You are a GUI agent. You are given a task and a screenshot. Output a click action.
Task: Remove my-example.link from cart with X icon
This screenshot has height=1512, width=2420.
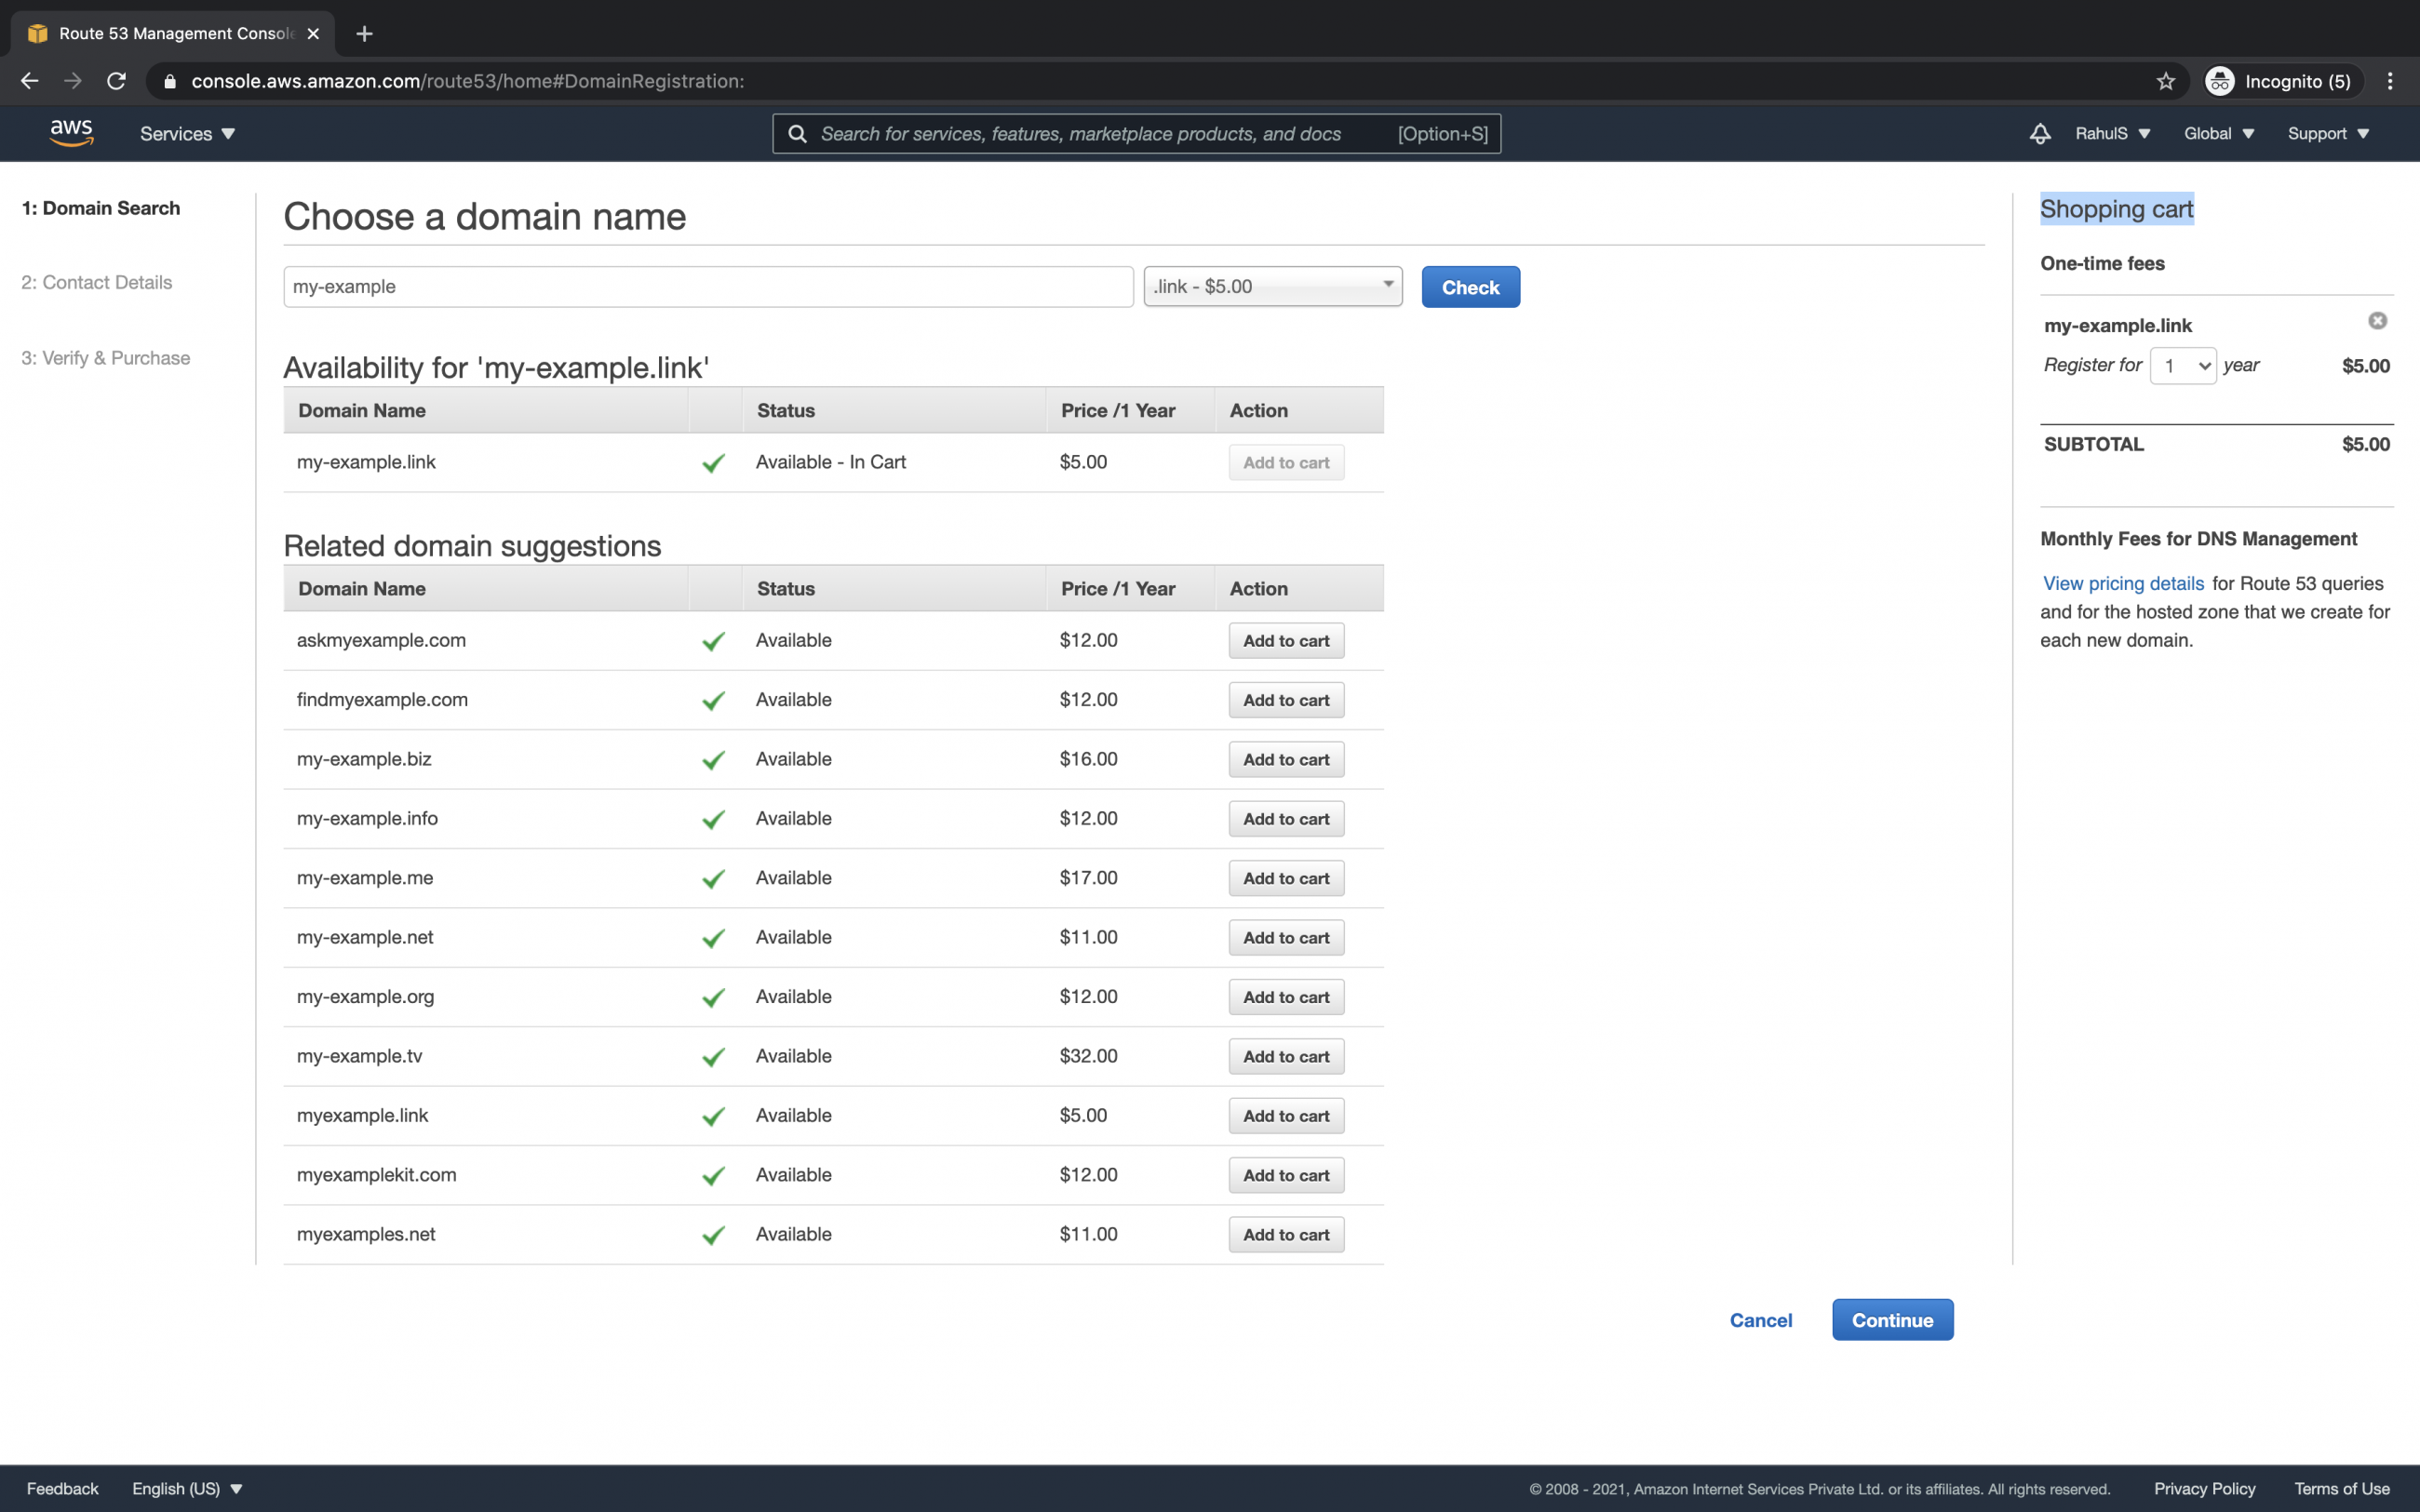(x=2376, y=320)
